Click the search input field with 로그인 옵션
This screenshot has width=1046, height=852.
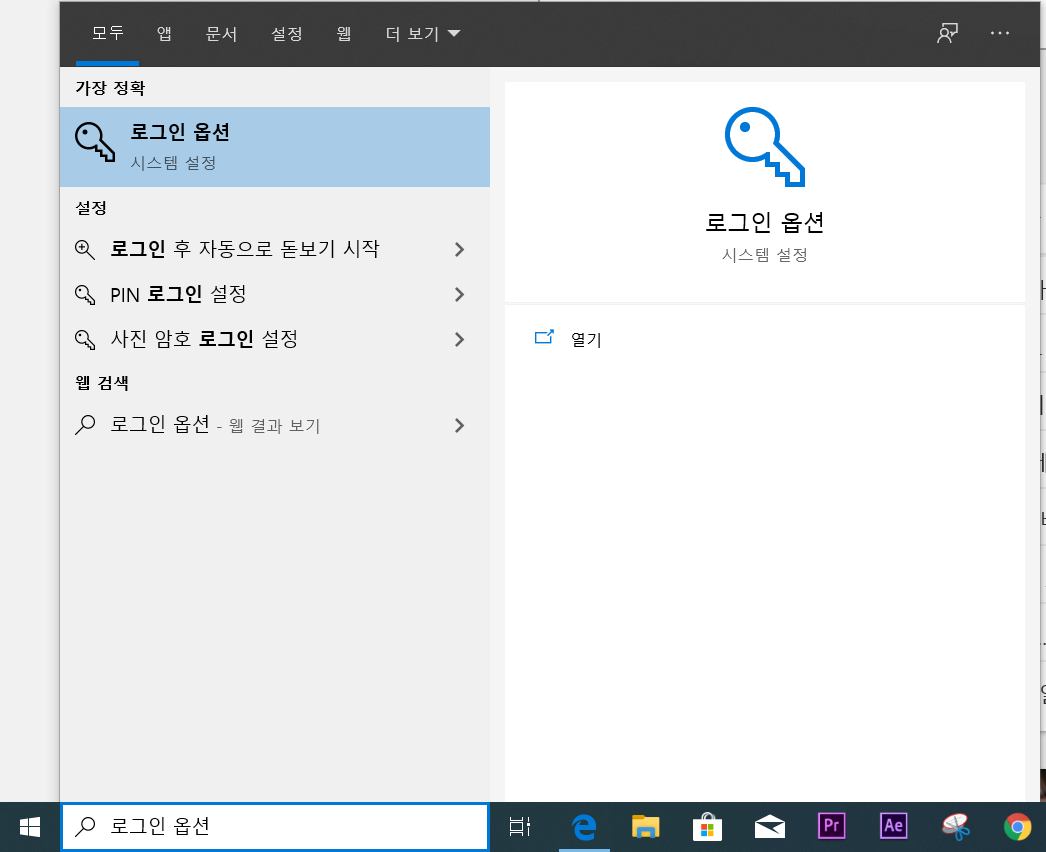click(x=275, y=827)
